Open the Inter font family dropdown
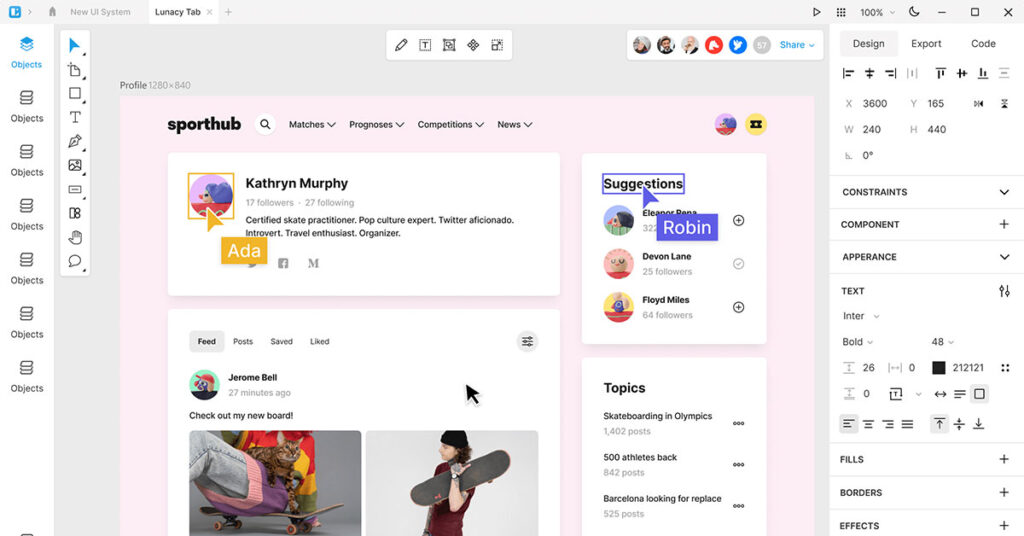Image resolution: width=1024 pixels, height=536 pixels. tap(861, 316)
